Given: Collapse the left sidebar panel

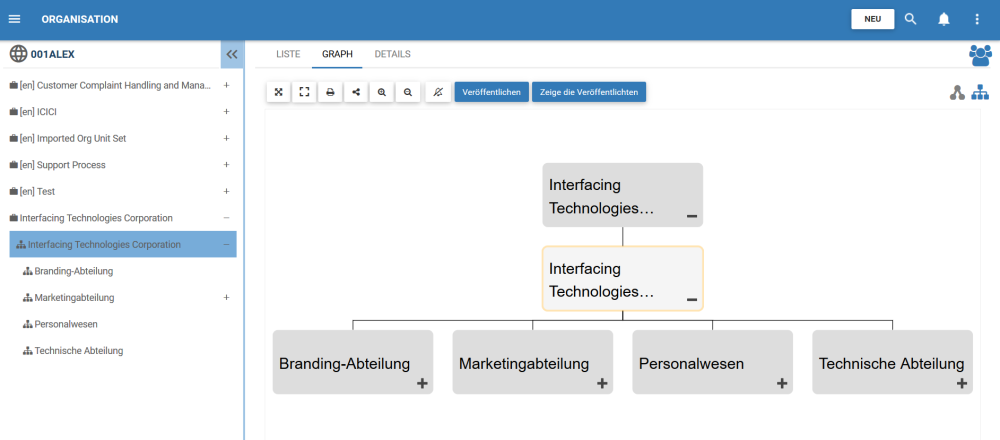Looking at the screenshot, I should [232, 55].
